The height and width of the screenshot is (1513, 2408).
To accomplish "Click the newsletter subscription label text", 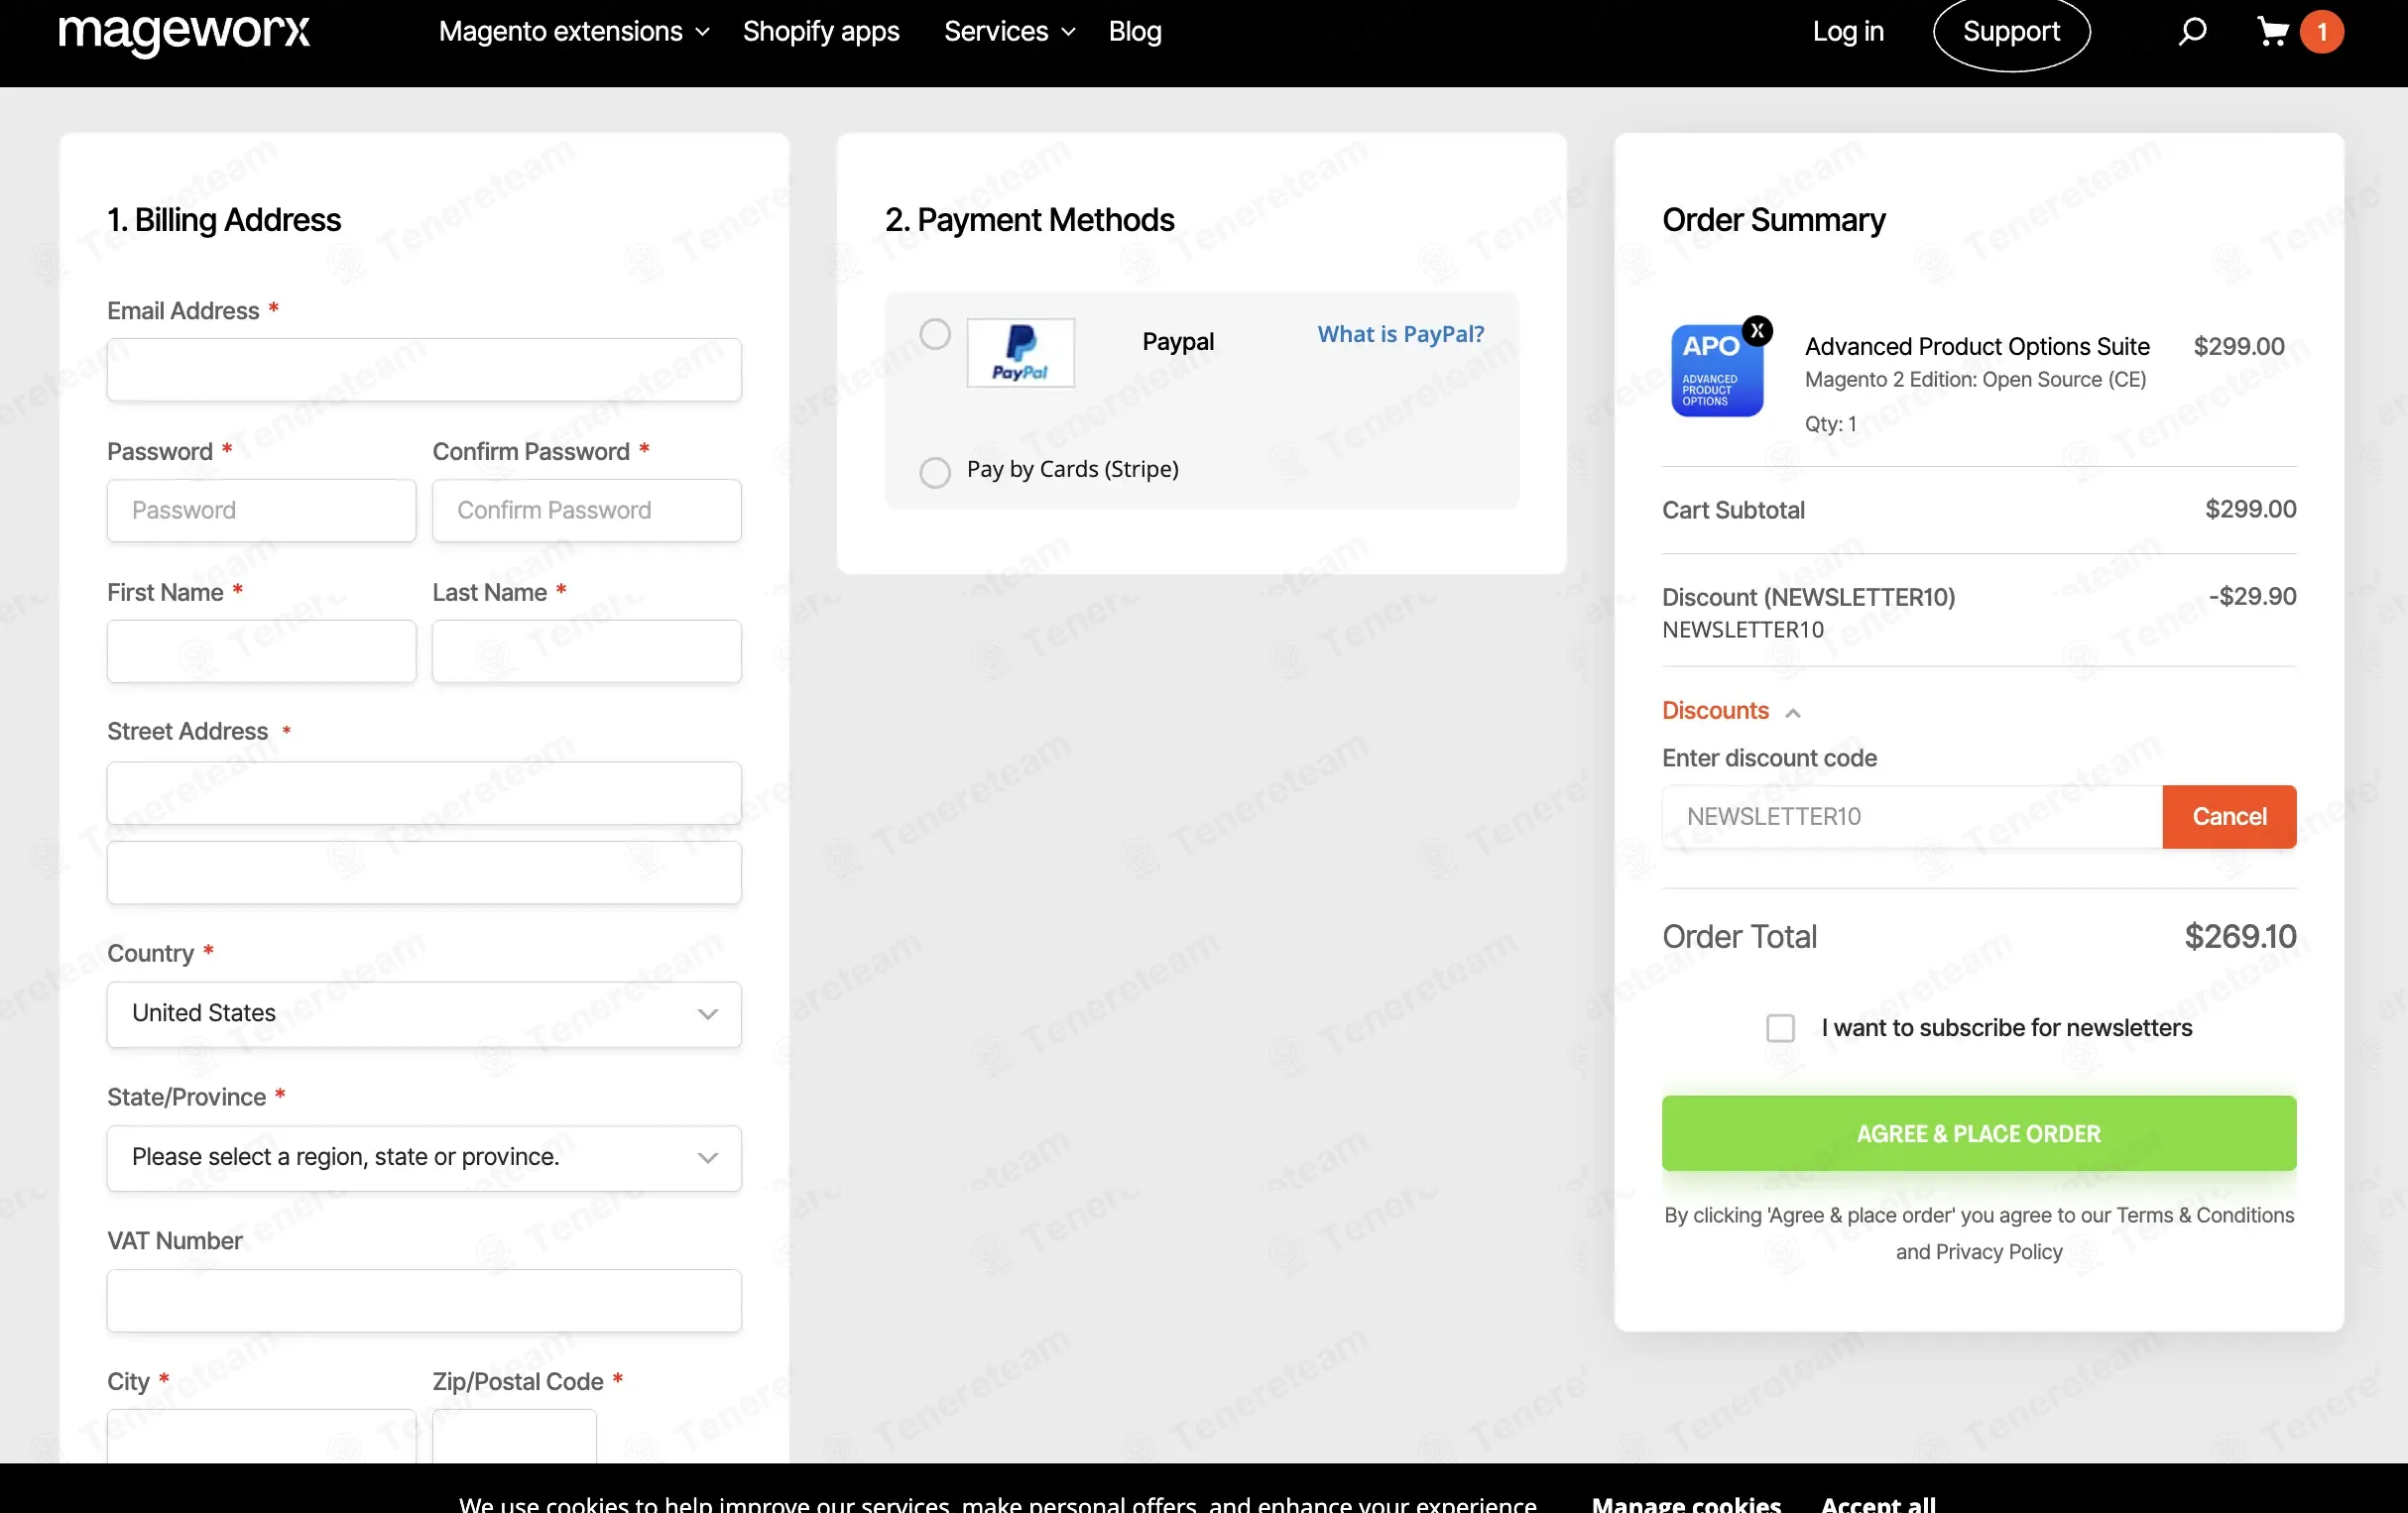I will pos(2007,1028).
